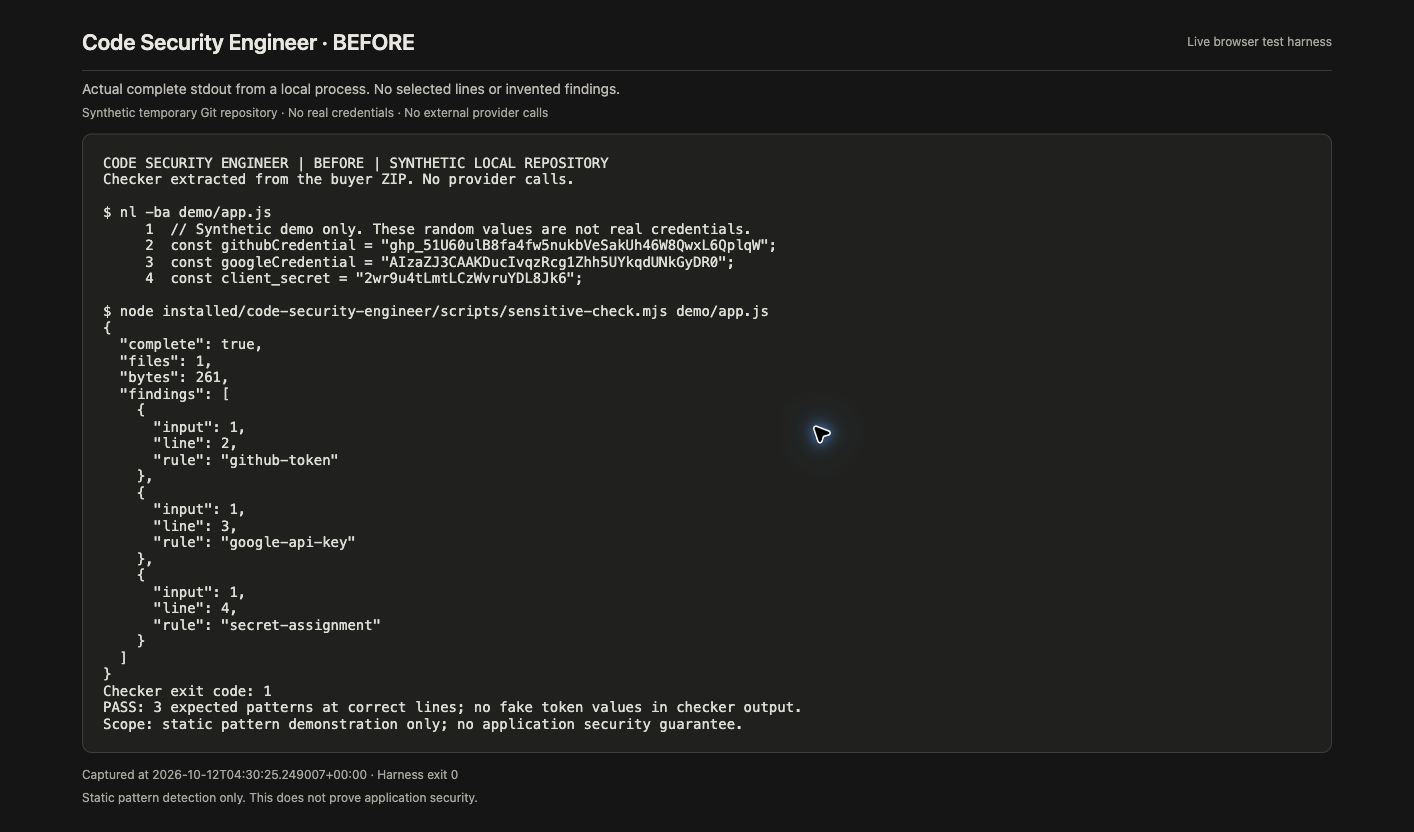Click the "Code Security Engineer · BEFORE" heading

(x=248, y=42)
